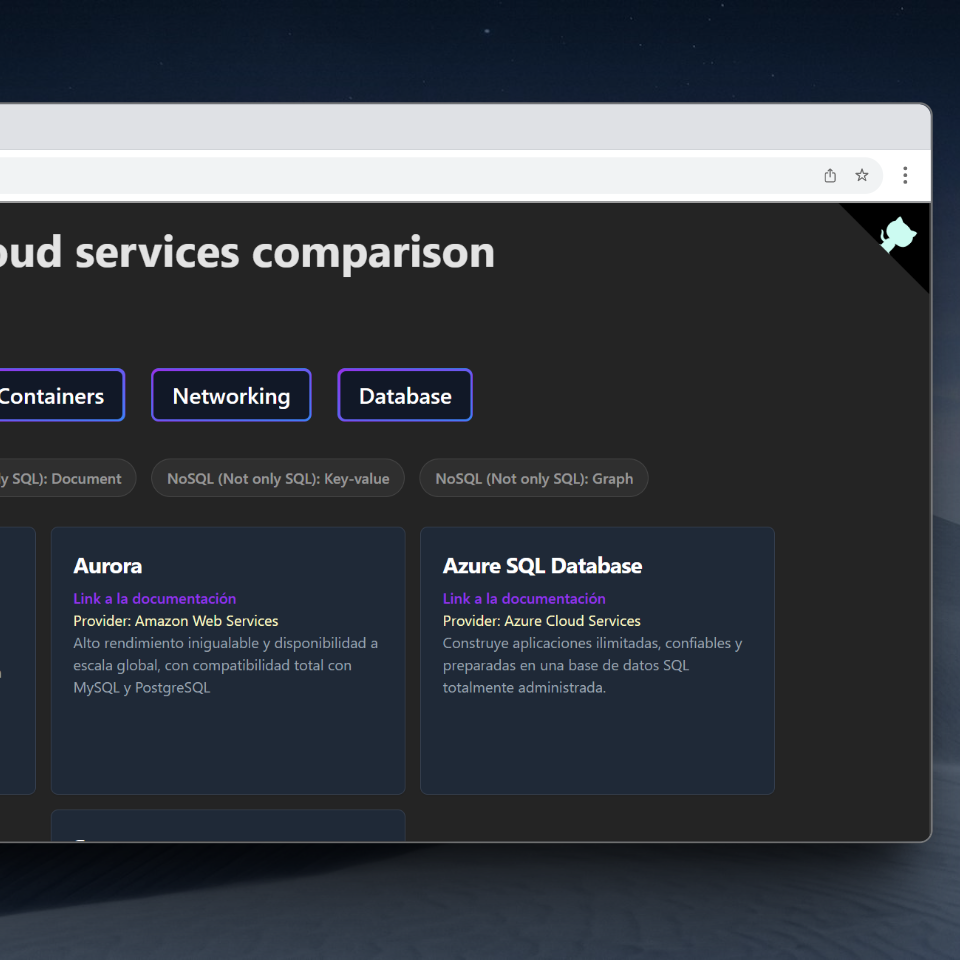The height and width of the screenshot is (960, 960).
Task: Click the Azure SQL Database card title
Action: 542,566
